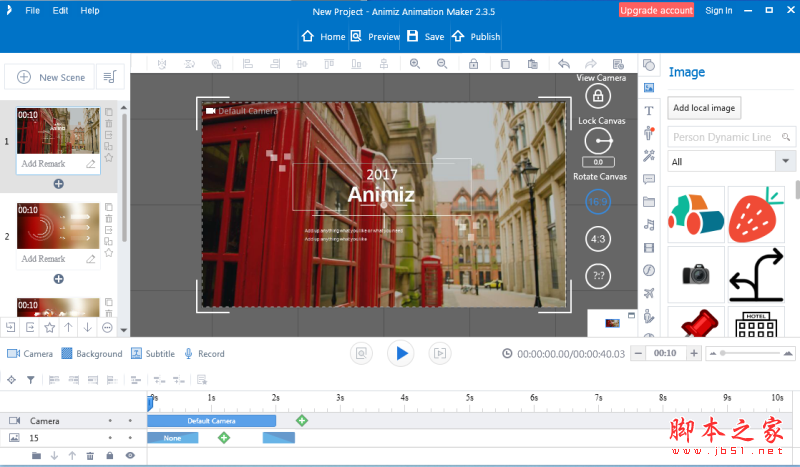Click the filter funnel icon in timeline
This screenshot has width=800, height=467.
point(31,380)
